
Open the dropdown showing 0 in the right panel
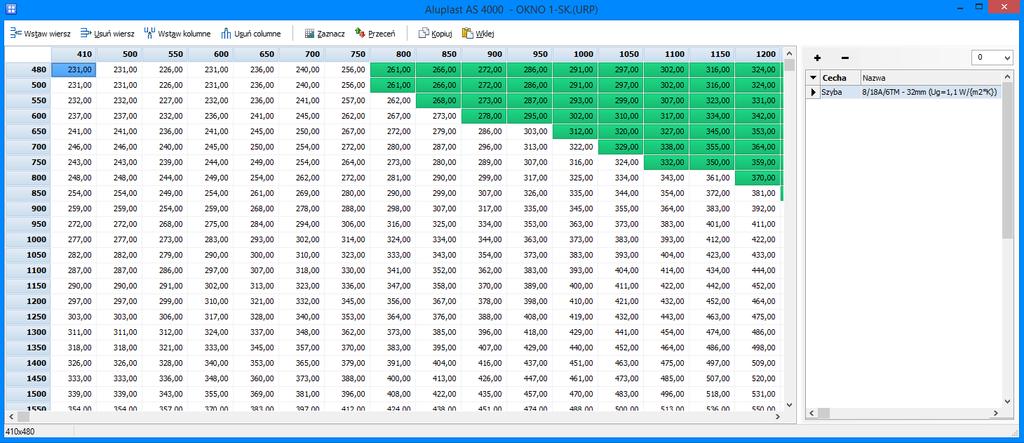(x=992, y=58)
